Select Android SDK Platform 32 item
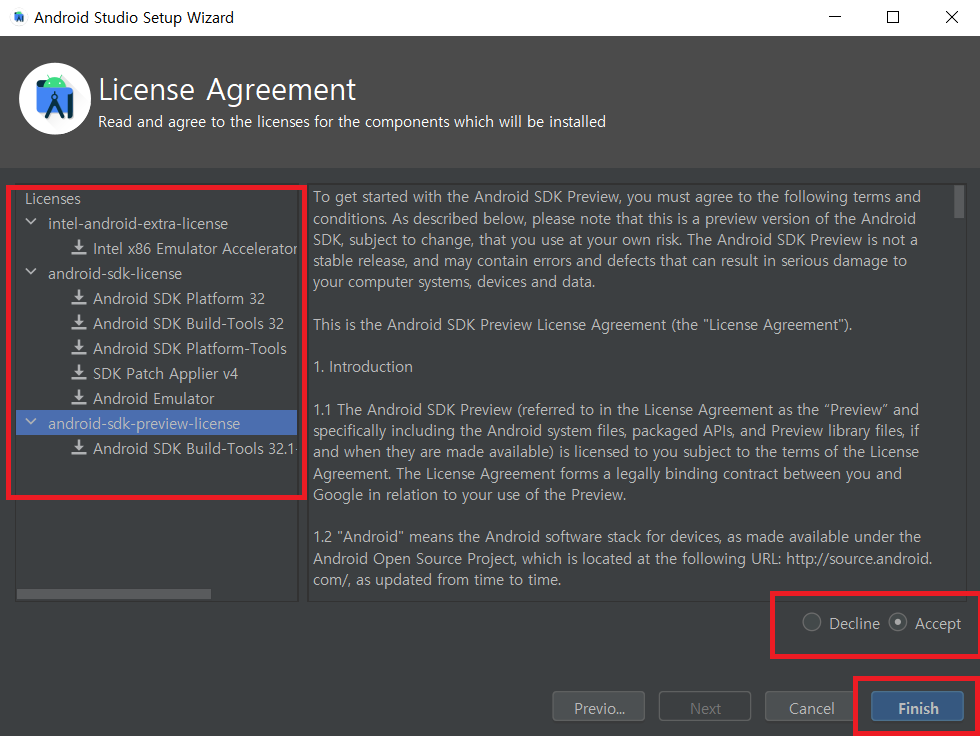Screen dimensions: 980x736 179,299
